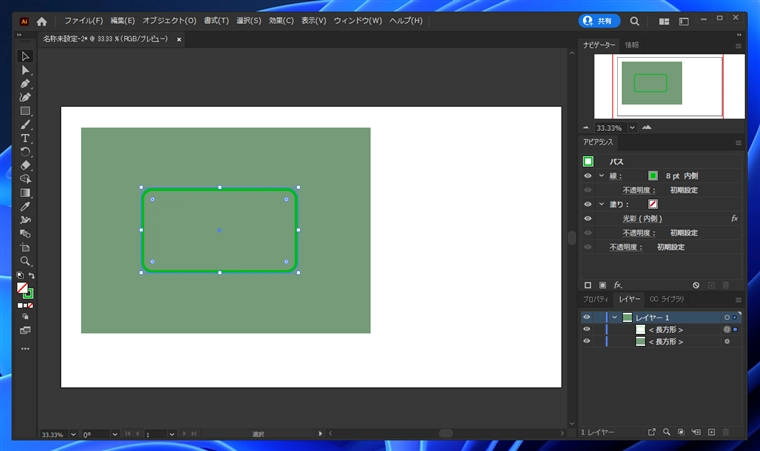Open the navigator zoom percentage dropdown

click(632, 128)
